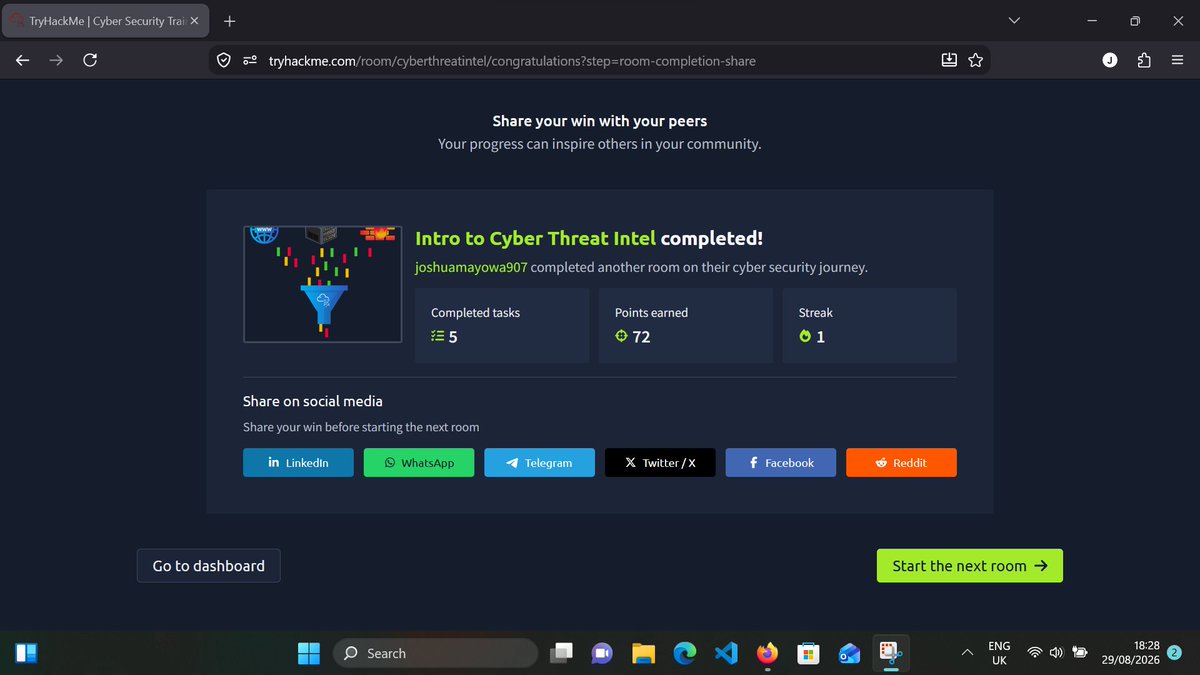Open Task View on the taskbar
Viewport: 1200px width, 675px height.
[563, 653]
